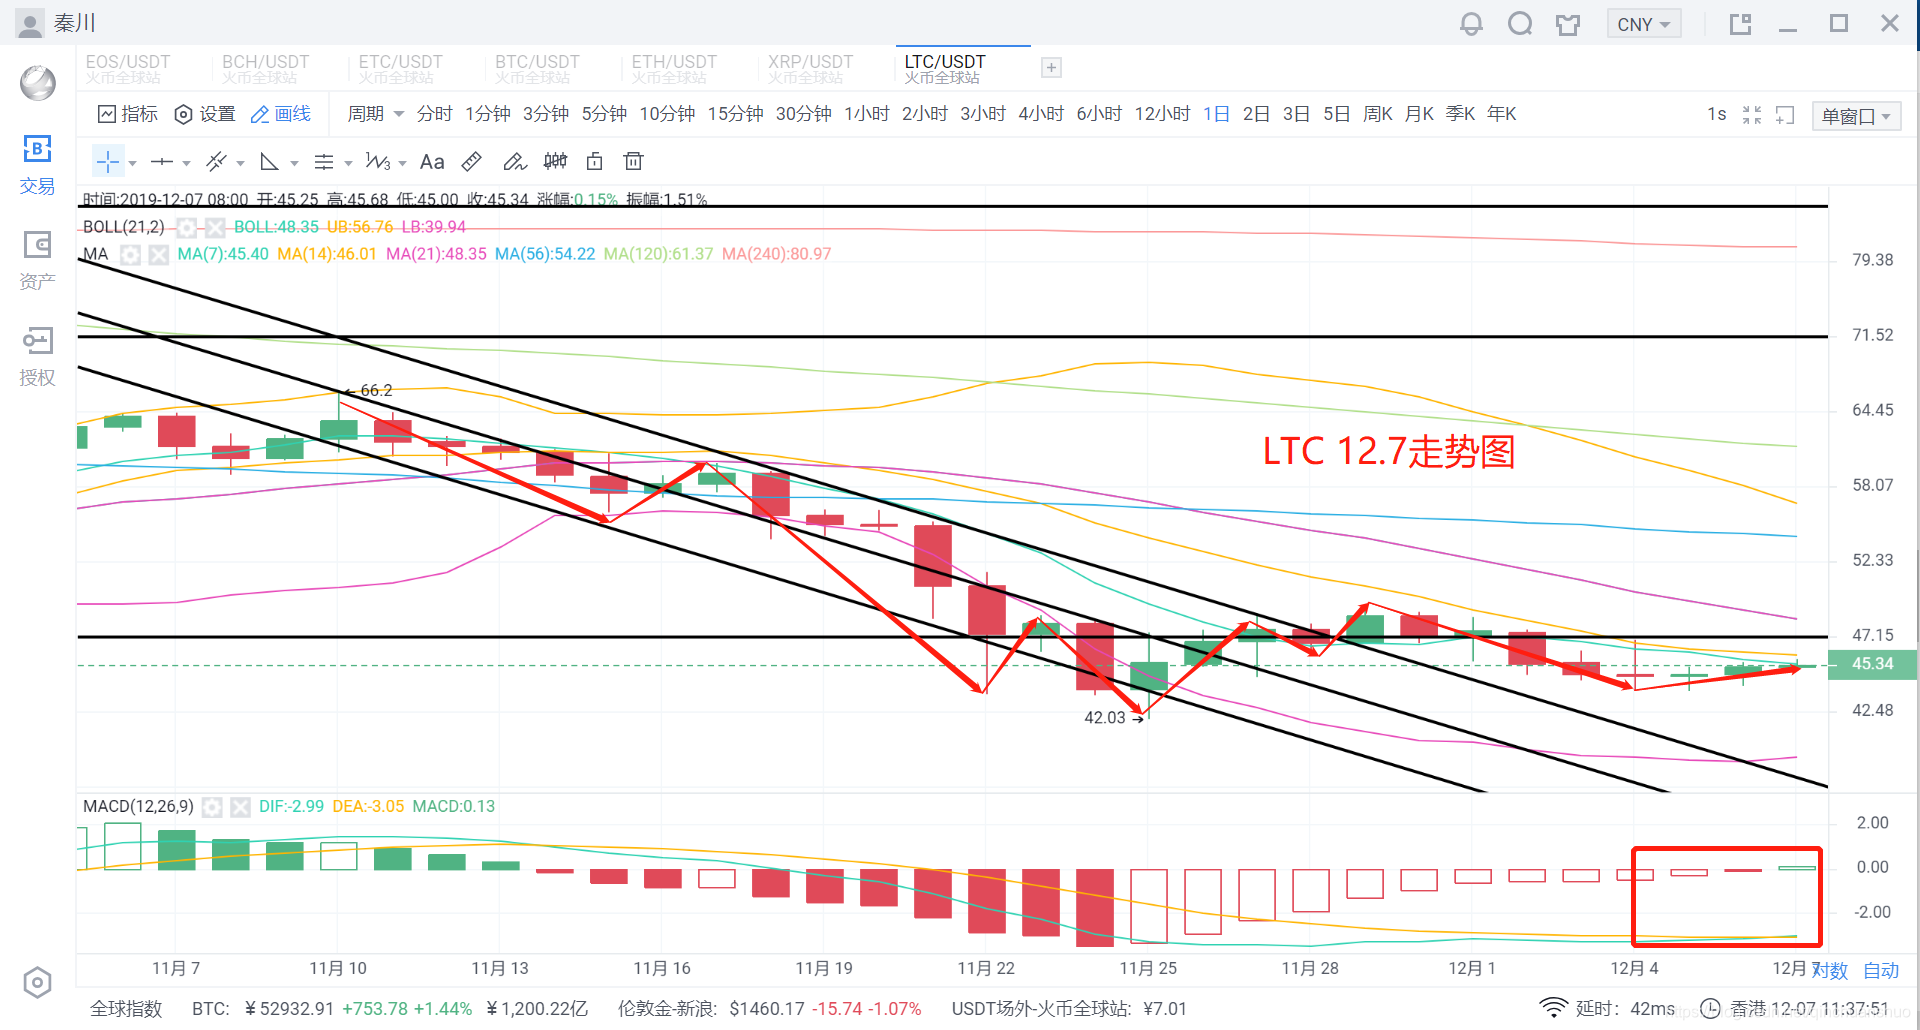1920x1030 pixels.
Task: Click the pop-out window icon
Action: pos(1741,24)
